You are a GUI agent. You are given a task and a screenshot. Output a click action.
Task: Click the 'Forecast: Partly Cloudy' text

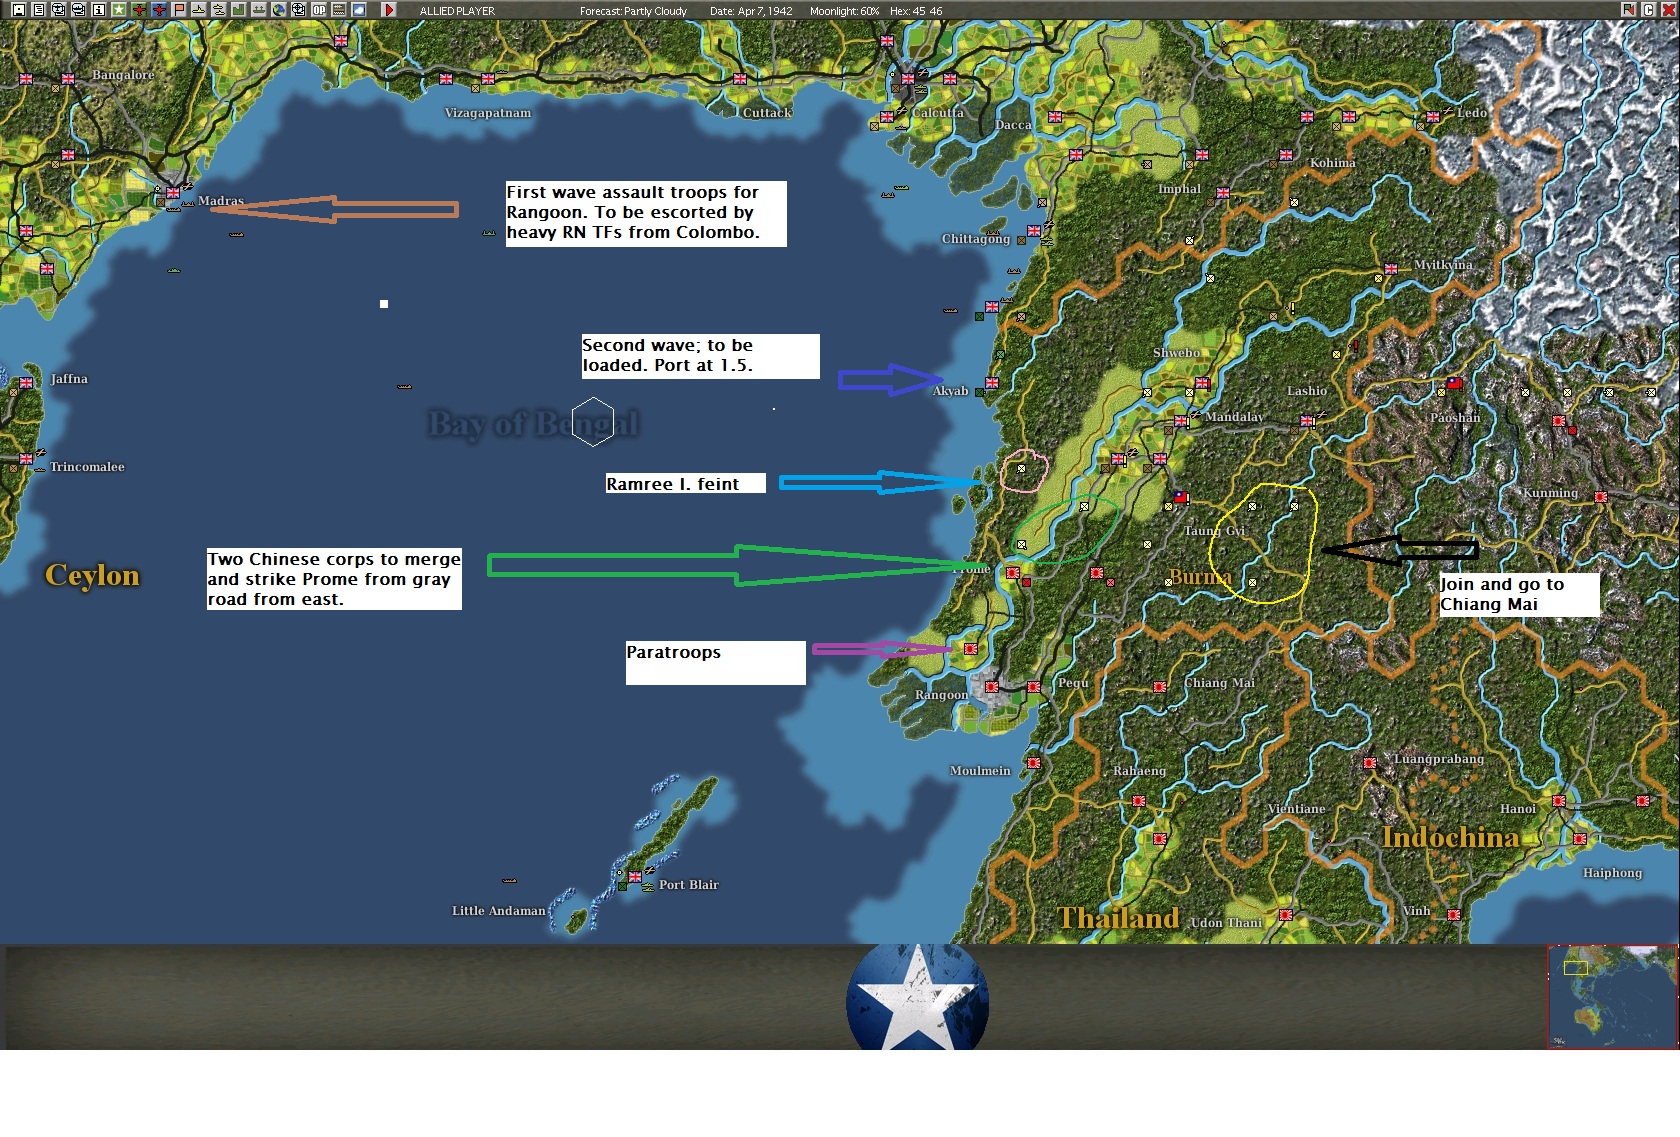(633, 11)
